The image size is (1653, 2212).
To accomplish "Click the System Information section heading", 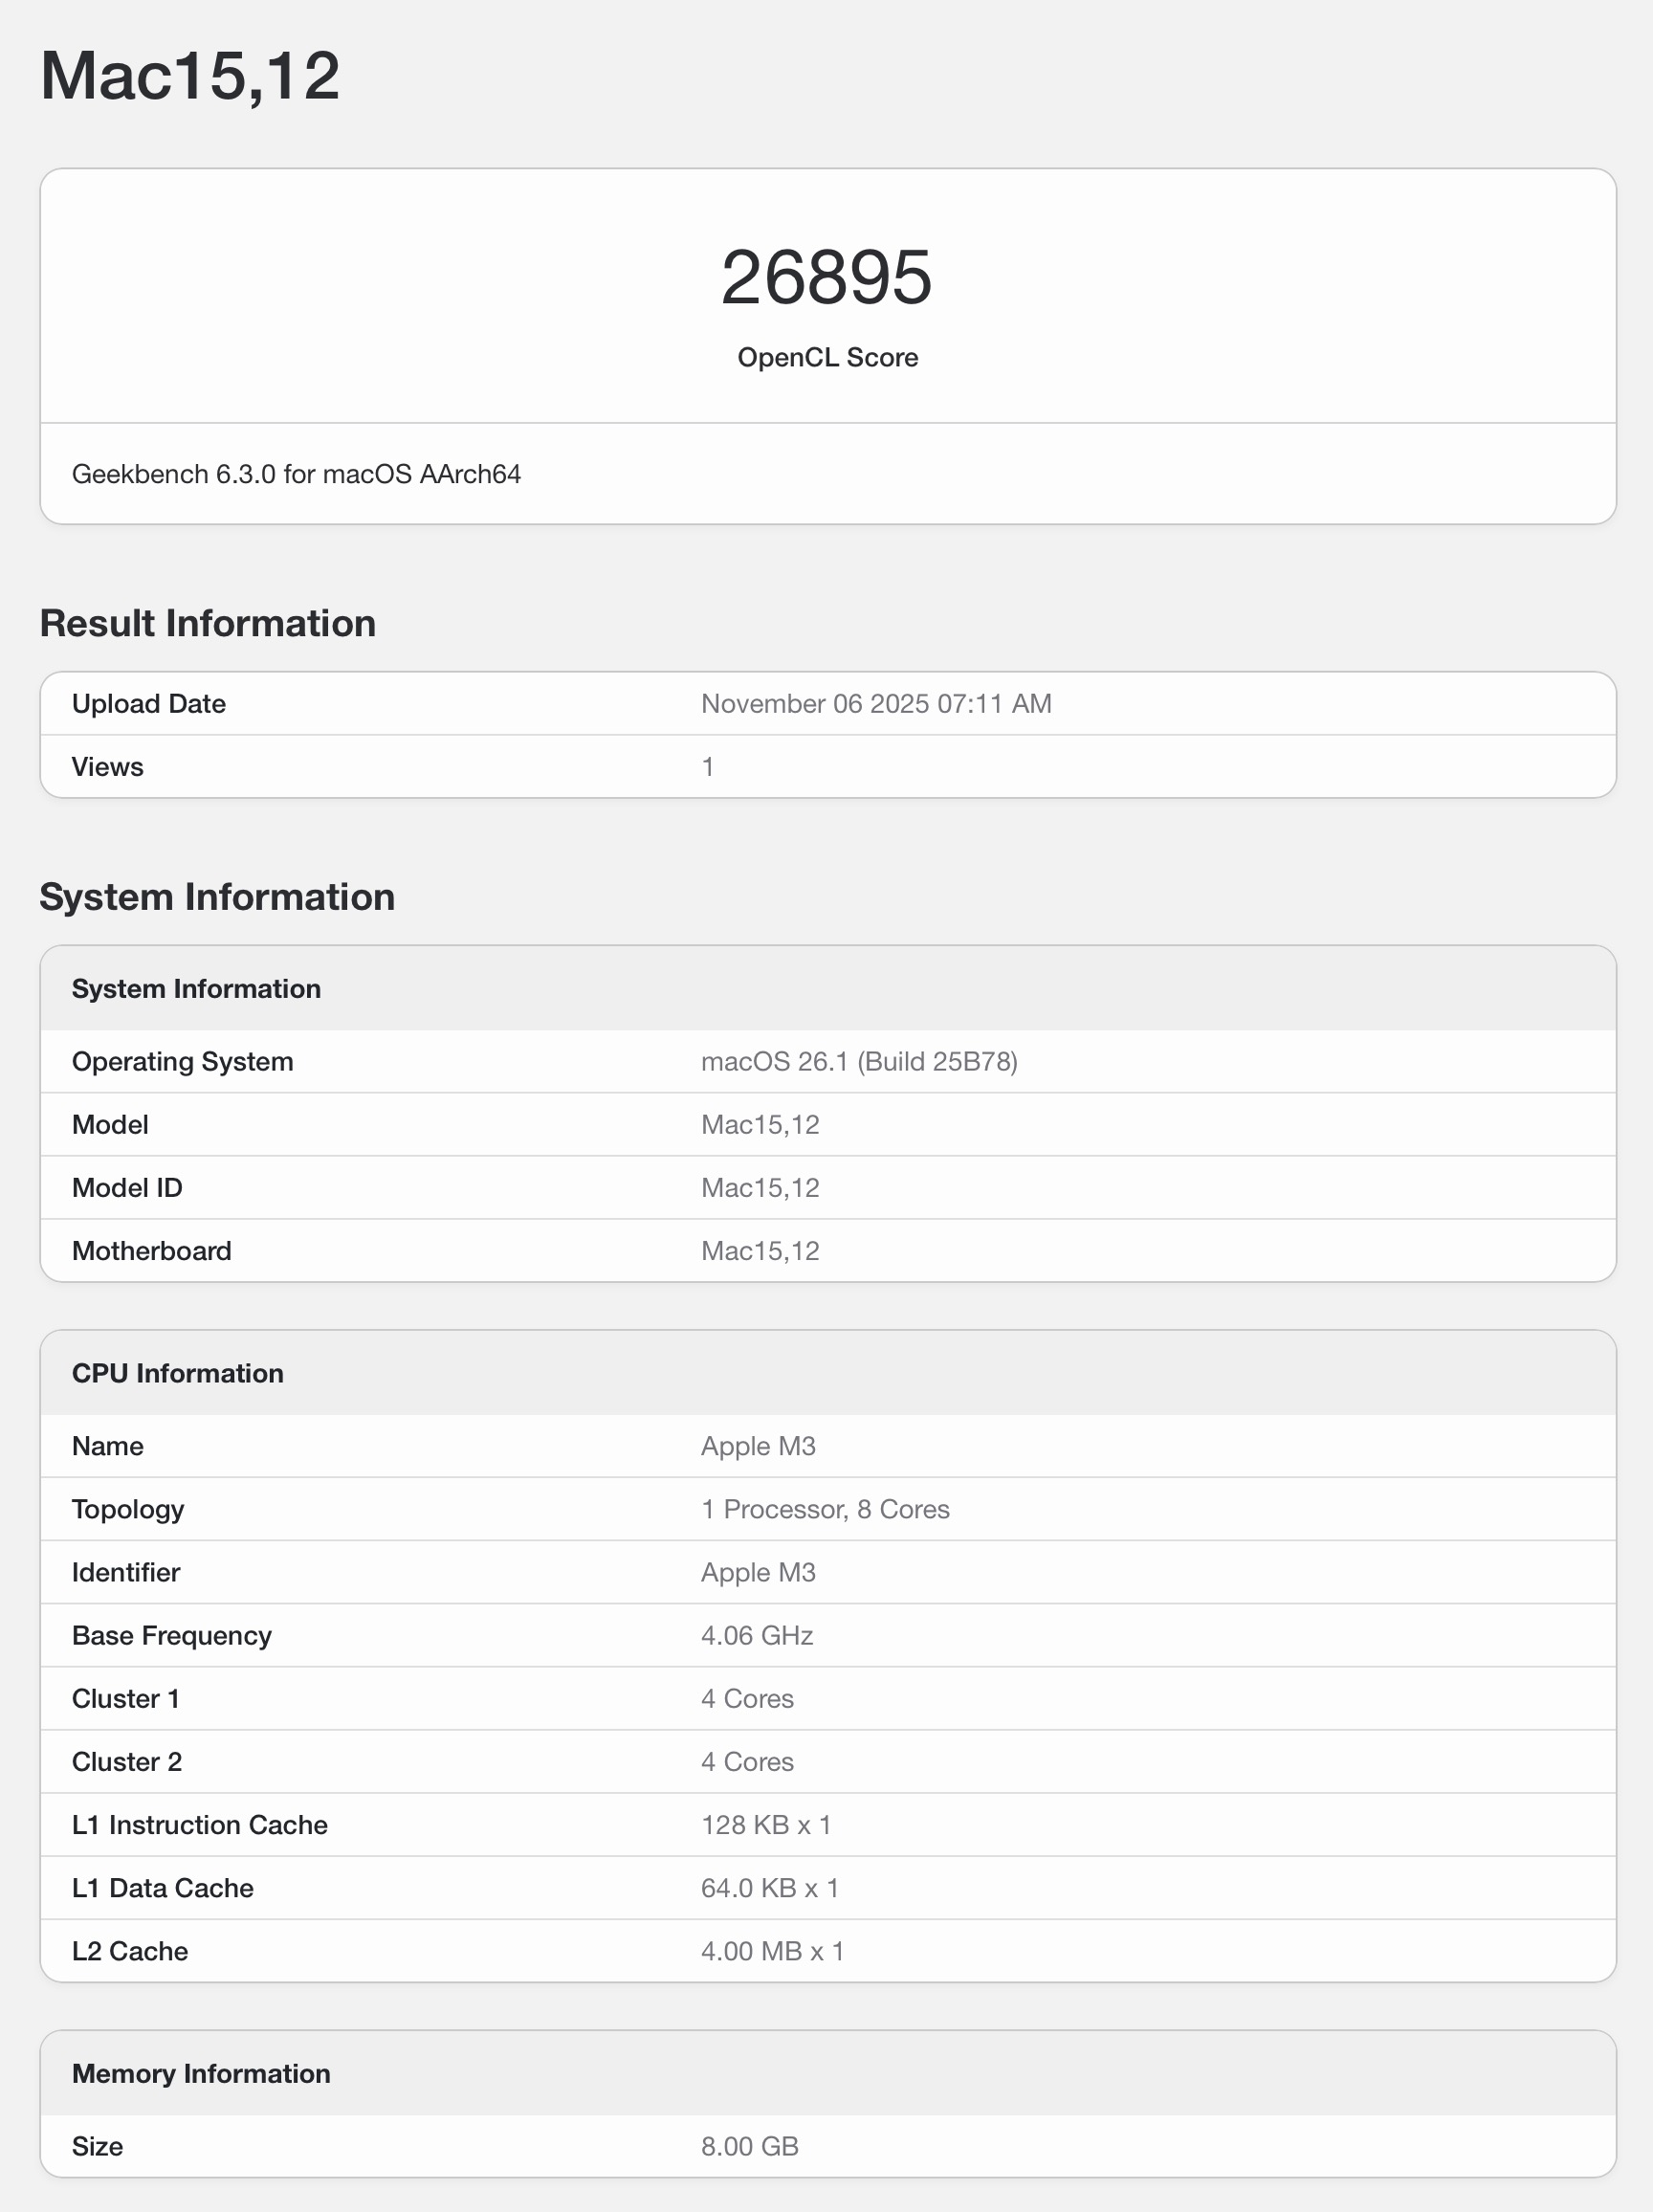I will (217, 897).
